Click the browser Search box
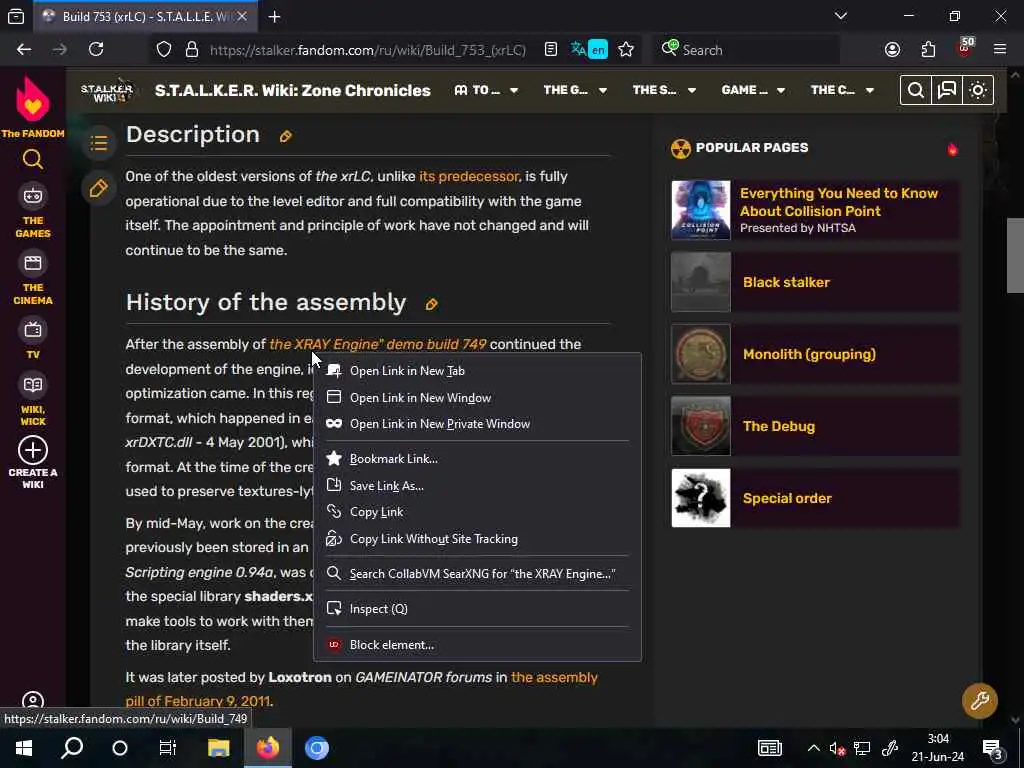 [x=746, y=50]
